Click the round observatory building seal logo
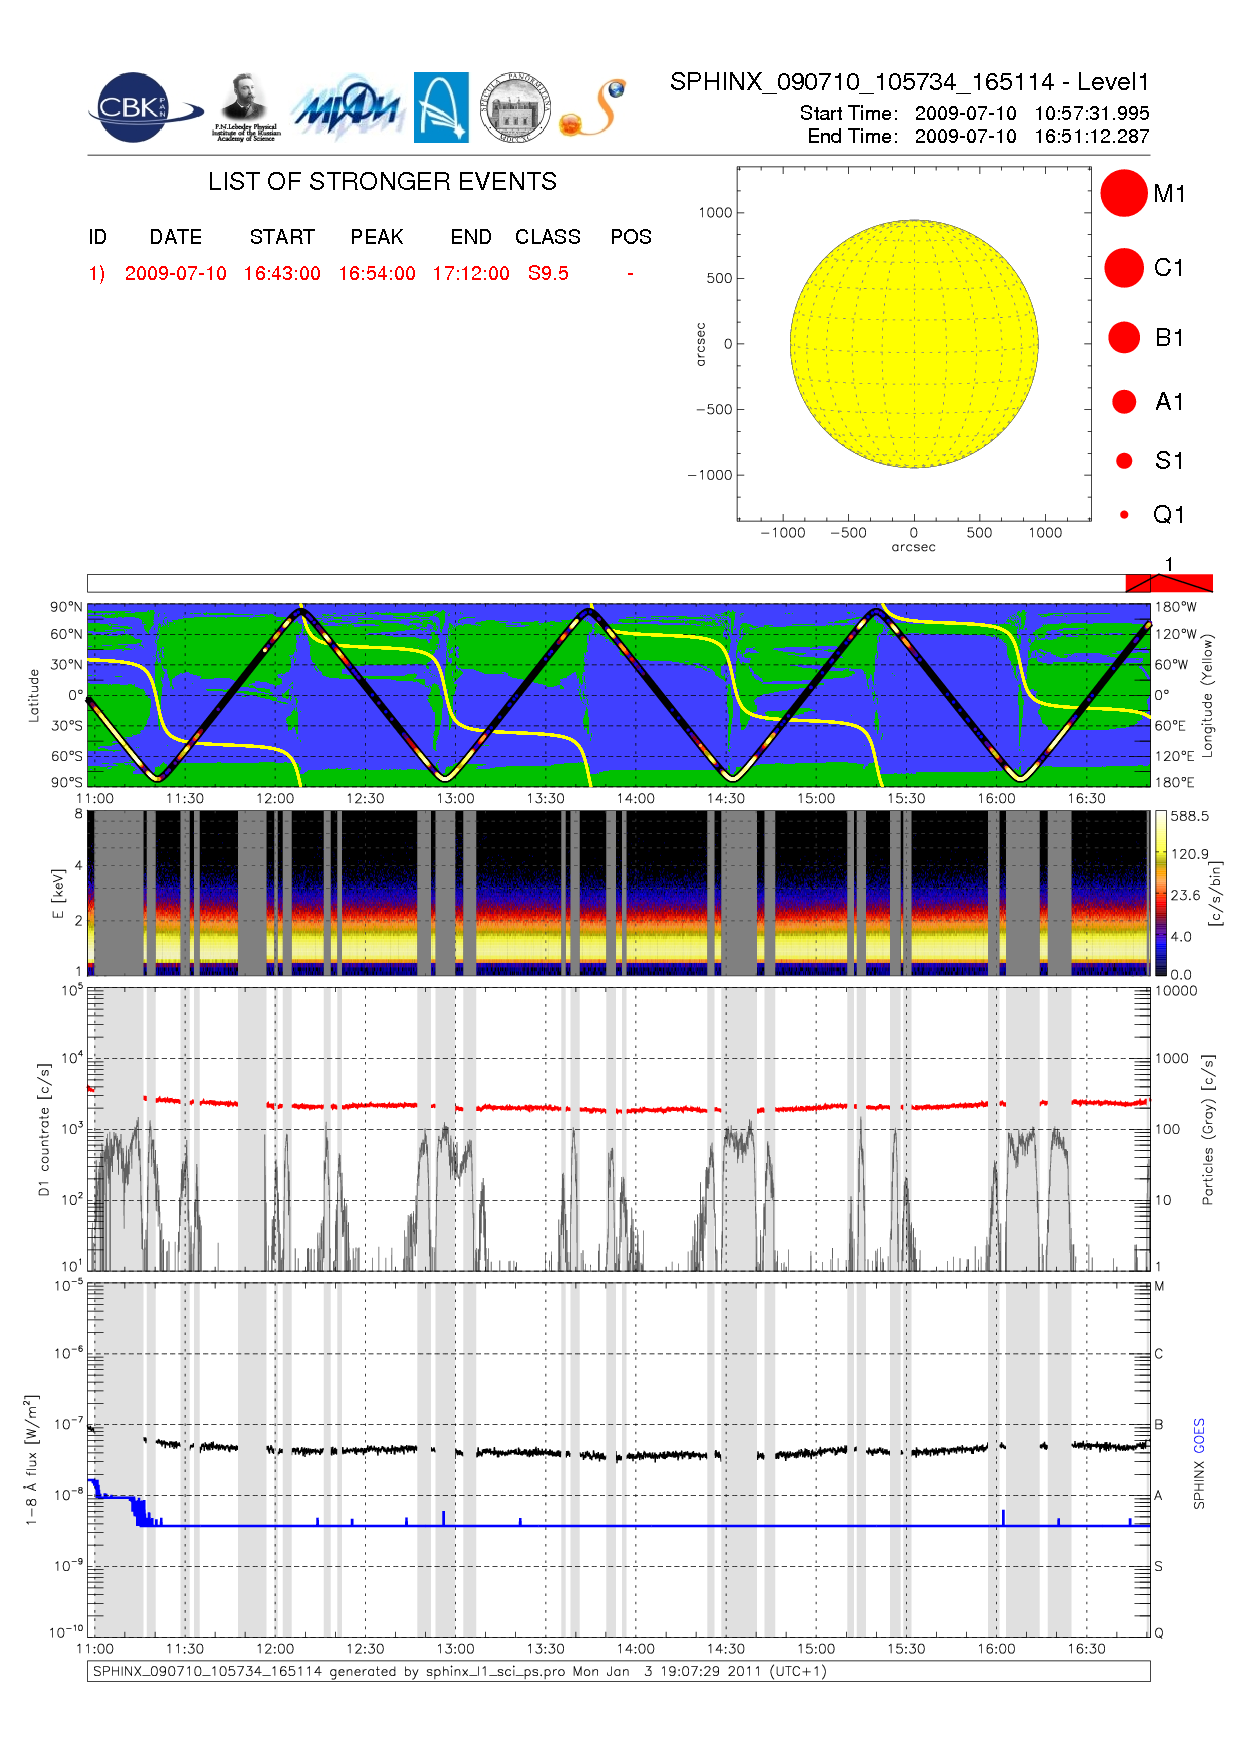This screenshot has height=1754, width=1240. point(515,108)
